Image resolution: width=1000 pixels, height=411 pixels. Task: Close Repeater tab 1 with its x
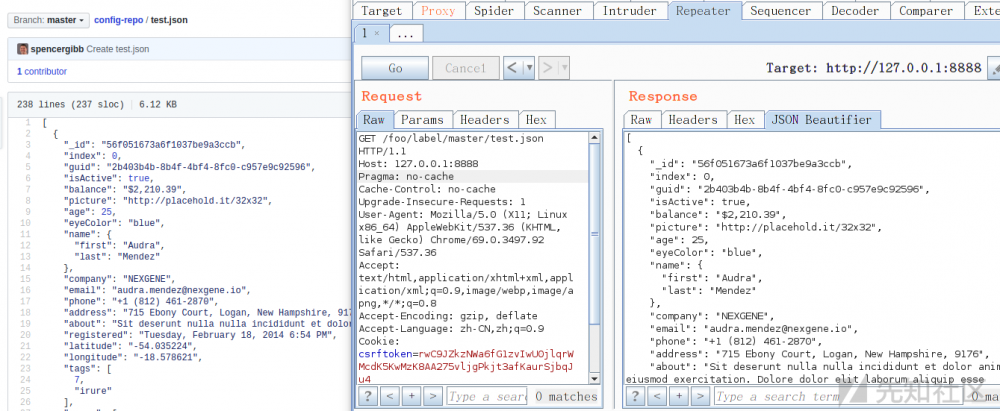pos(376,33)
